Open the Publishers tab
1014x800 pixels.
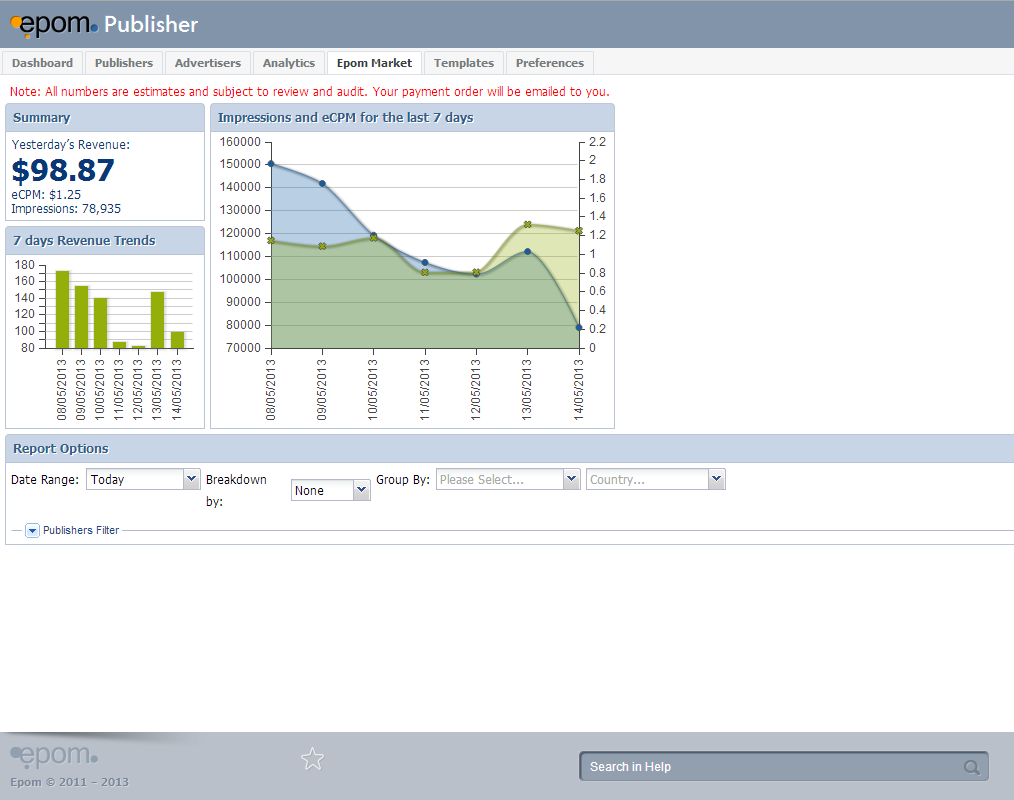tap(124, 63)
